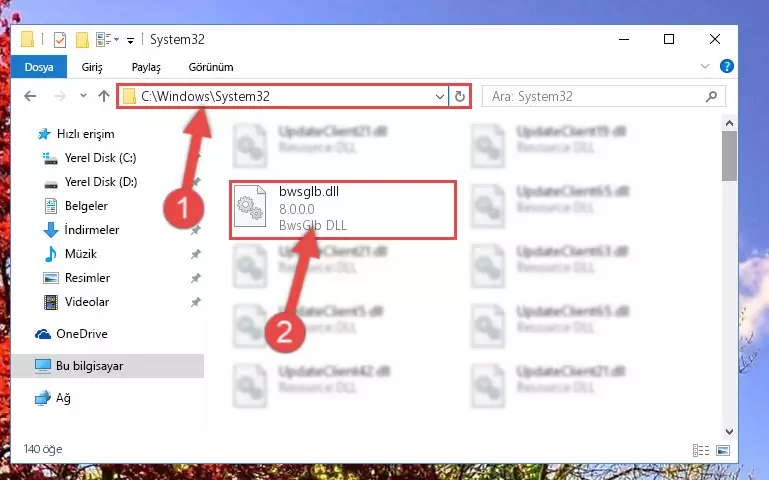Switch to details view in status bar

click(701, 450)
